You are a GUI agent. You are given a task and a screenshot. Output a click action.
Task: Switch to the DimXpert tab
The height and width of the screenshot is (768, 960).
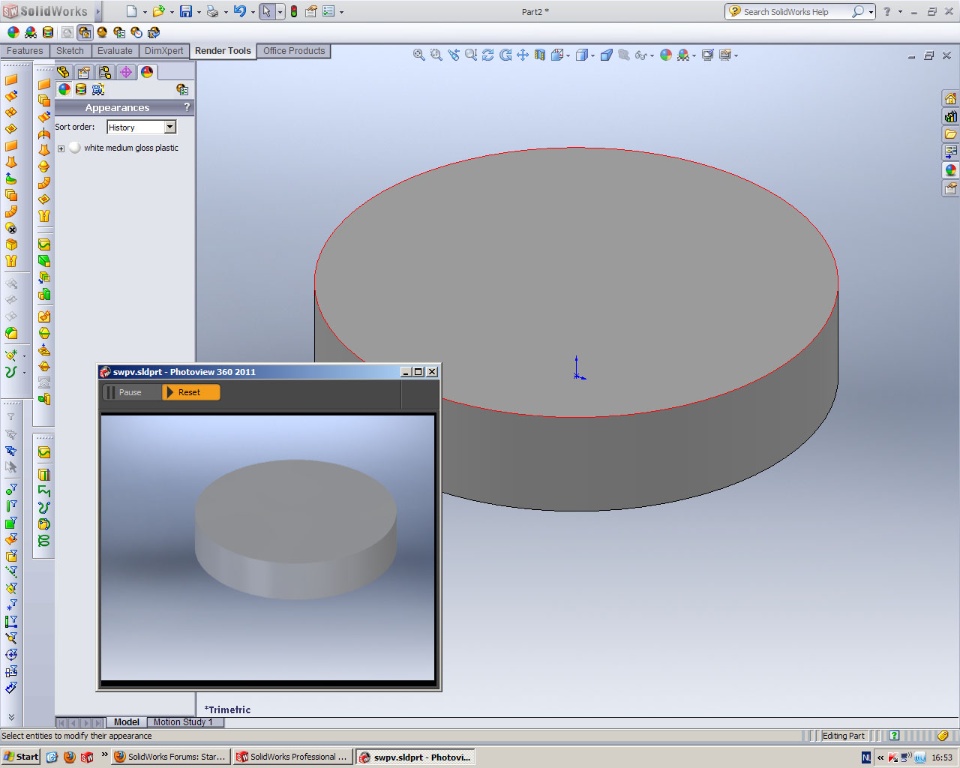coord(163,51)
